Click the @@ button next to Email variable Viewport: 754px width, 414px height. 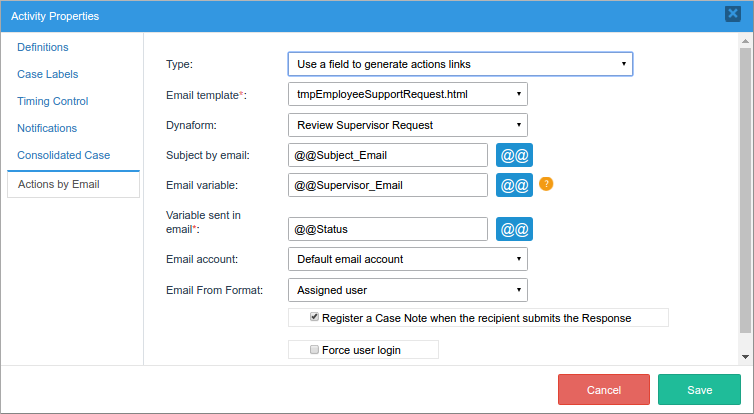pos(514,185)
